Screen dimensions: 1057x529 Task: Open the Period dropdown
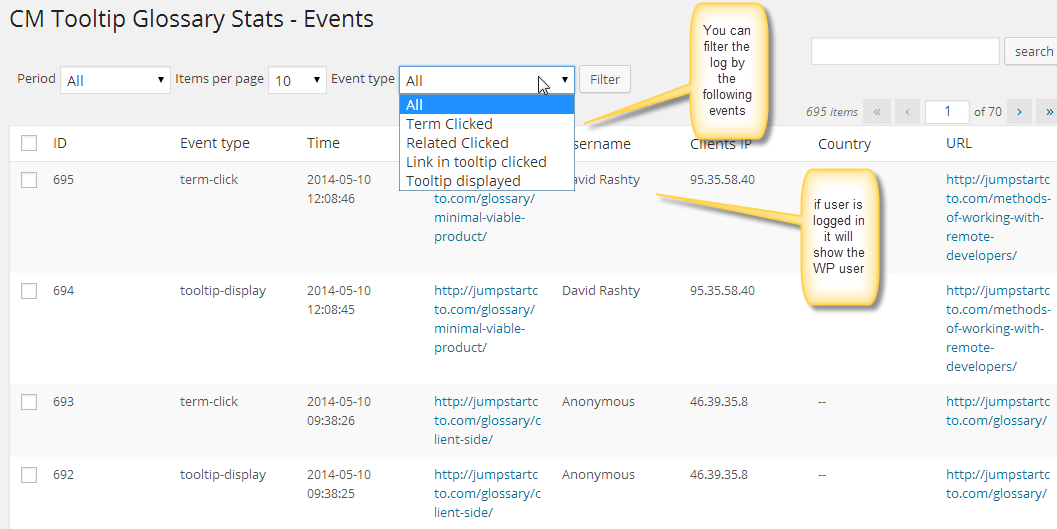coord(115,80)
